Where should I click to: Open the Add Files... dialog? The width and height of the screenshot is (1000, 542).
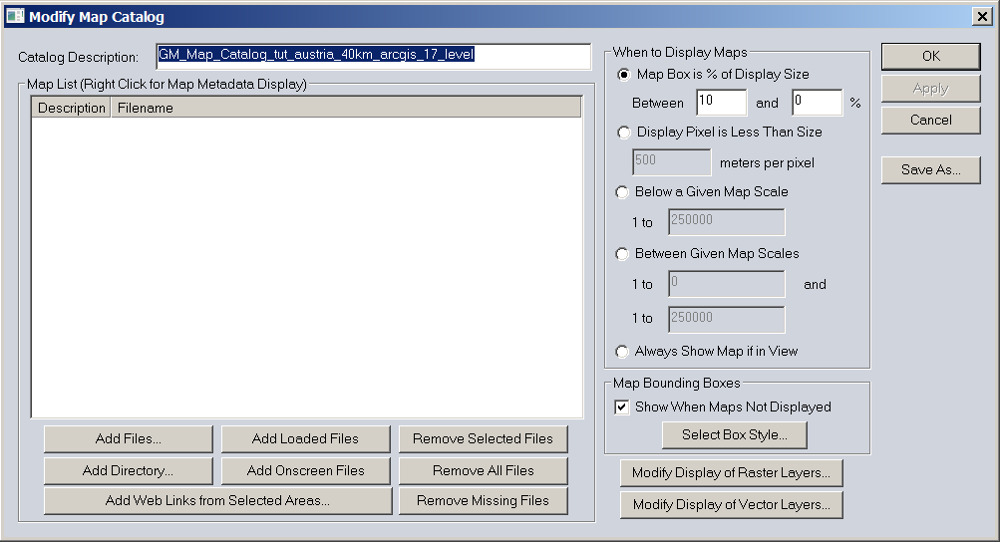[x=128, y=439]
